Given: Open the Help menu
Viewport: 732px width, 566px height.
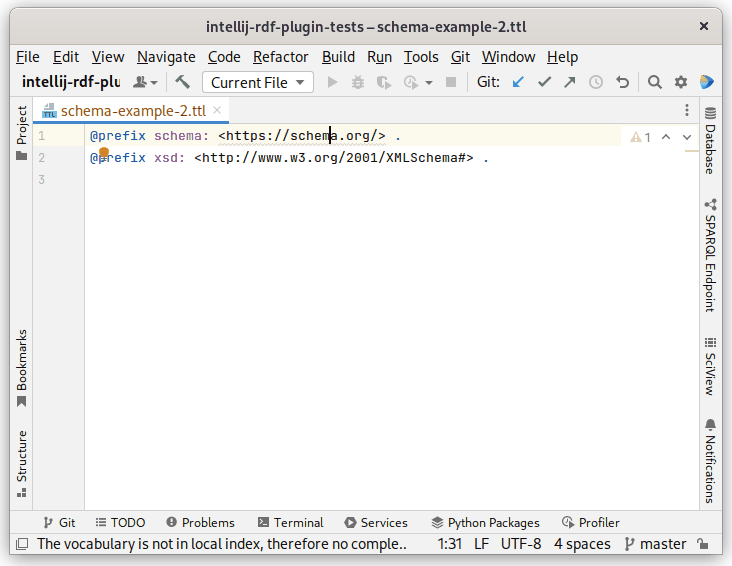Looking at the screenshot, I should pos(563,57).
